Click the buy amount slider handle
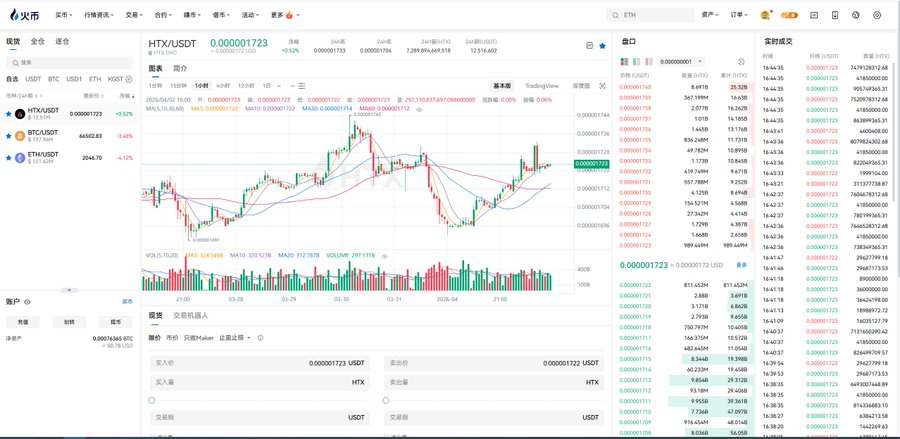 tap(152, 400)
